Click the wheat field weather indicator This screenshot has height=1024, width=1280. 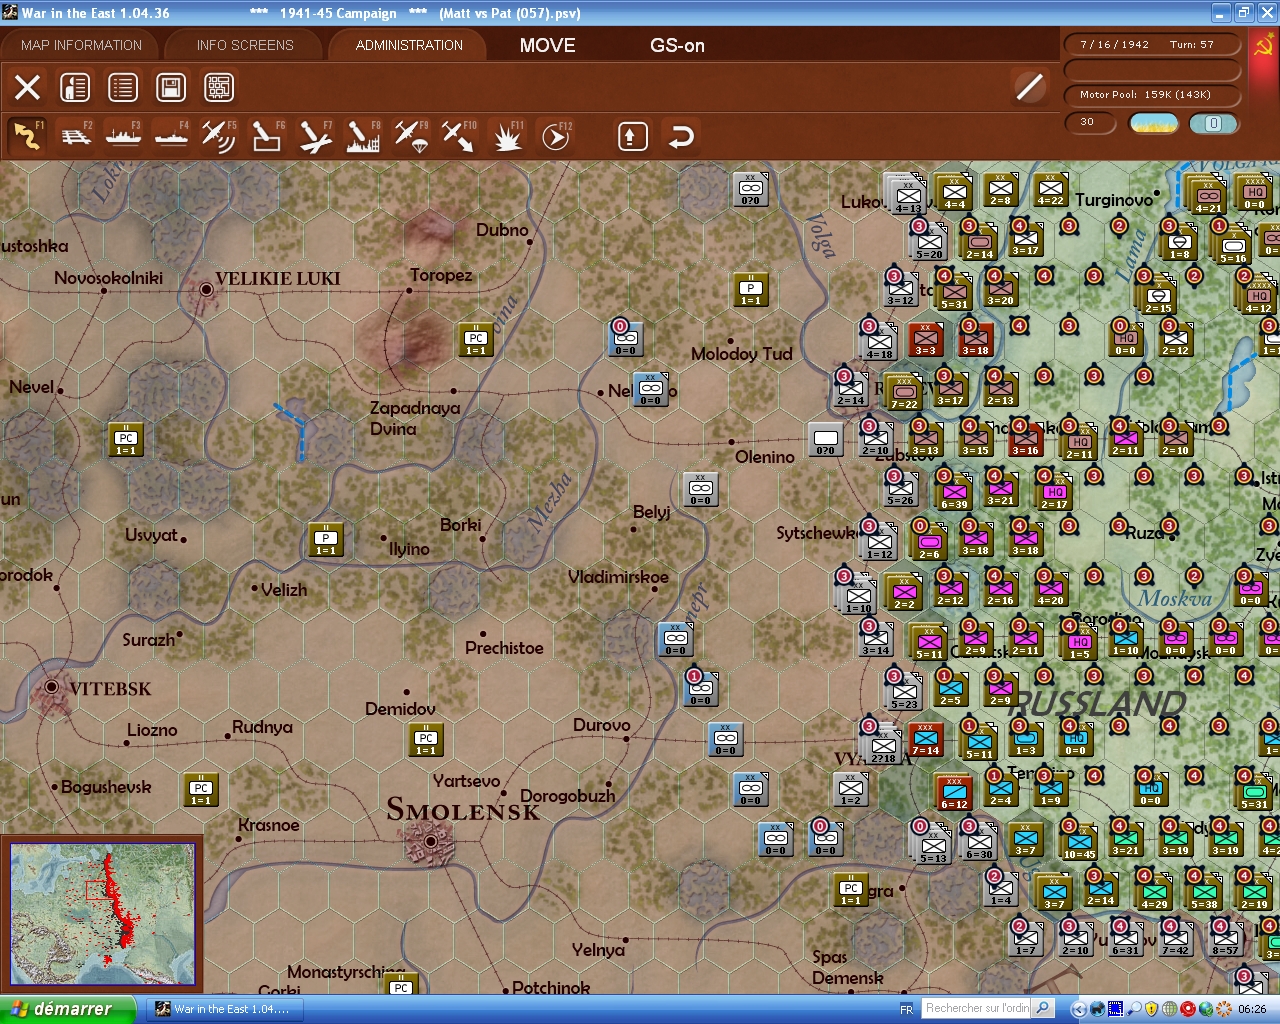(x=1154, y=123)
